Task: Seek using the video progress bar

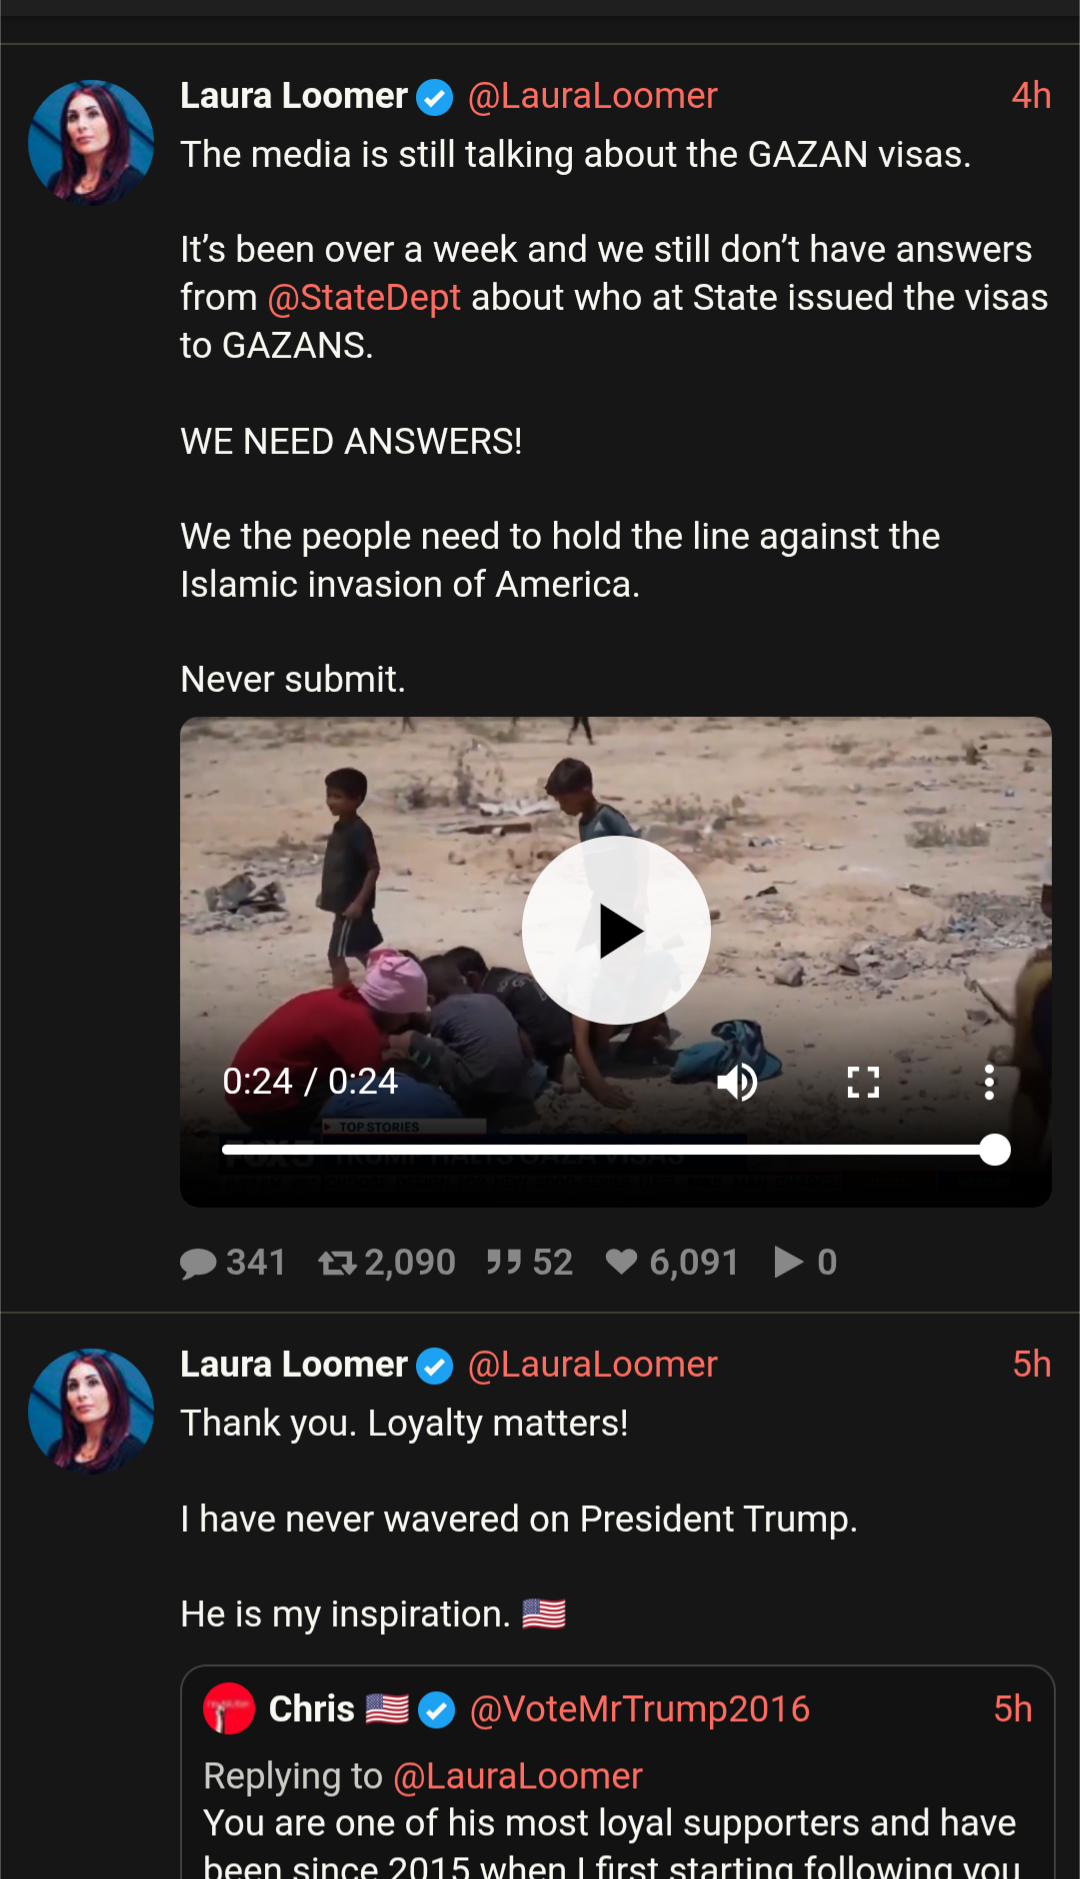Action: pos(616,1150)
